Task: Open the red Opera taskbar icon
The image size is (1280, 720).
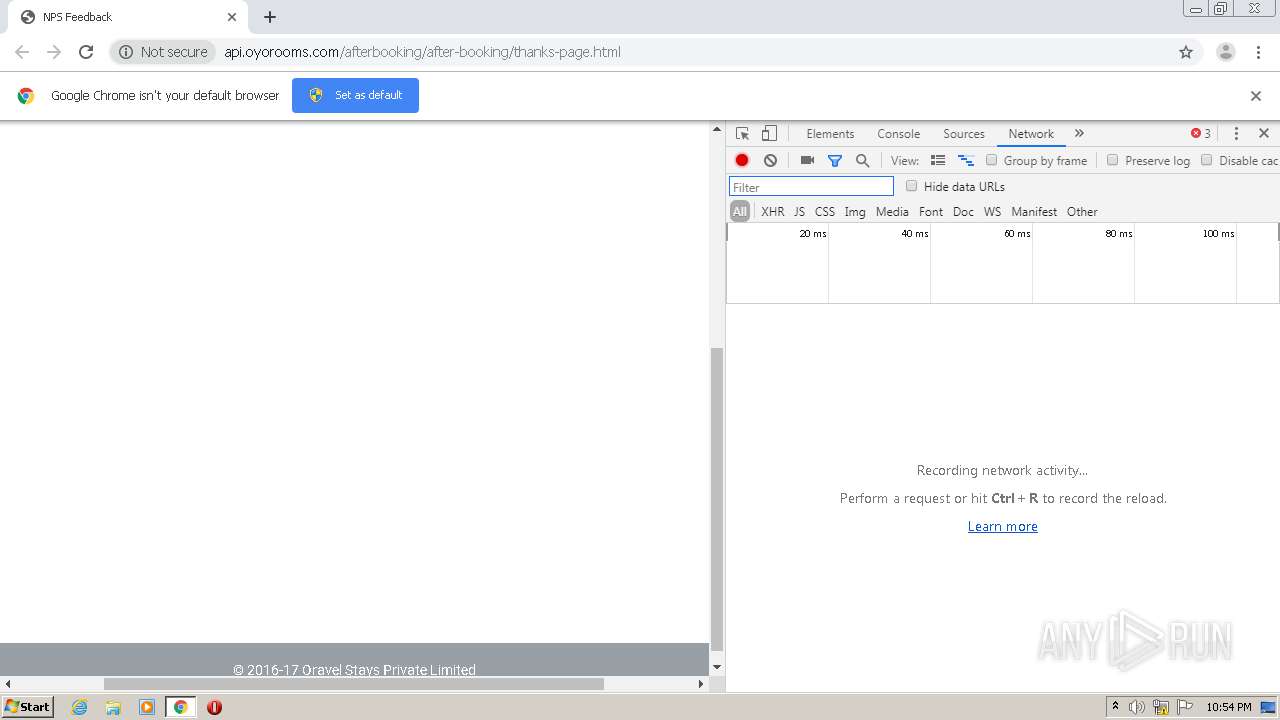Action: click(x=214, y=707)
